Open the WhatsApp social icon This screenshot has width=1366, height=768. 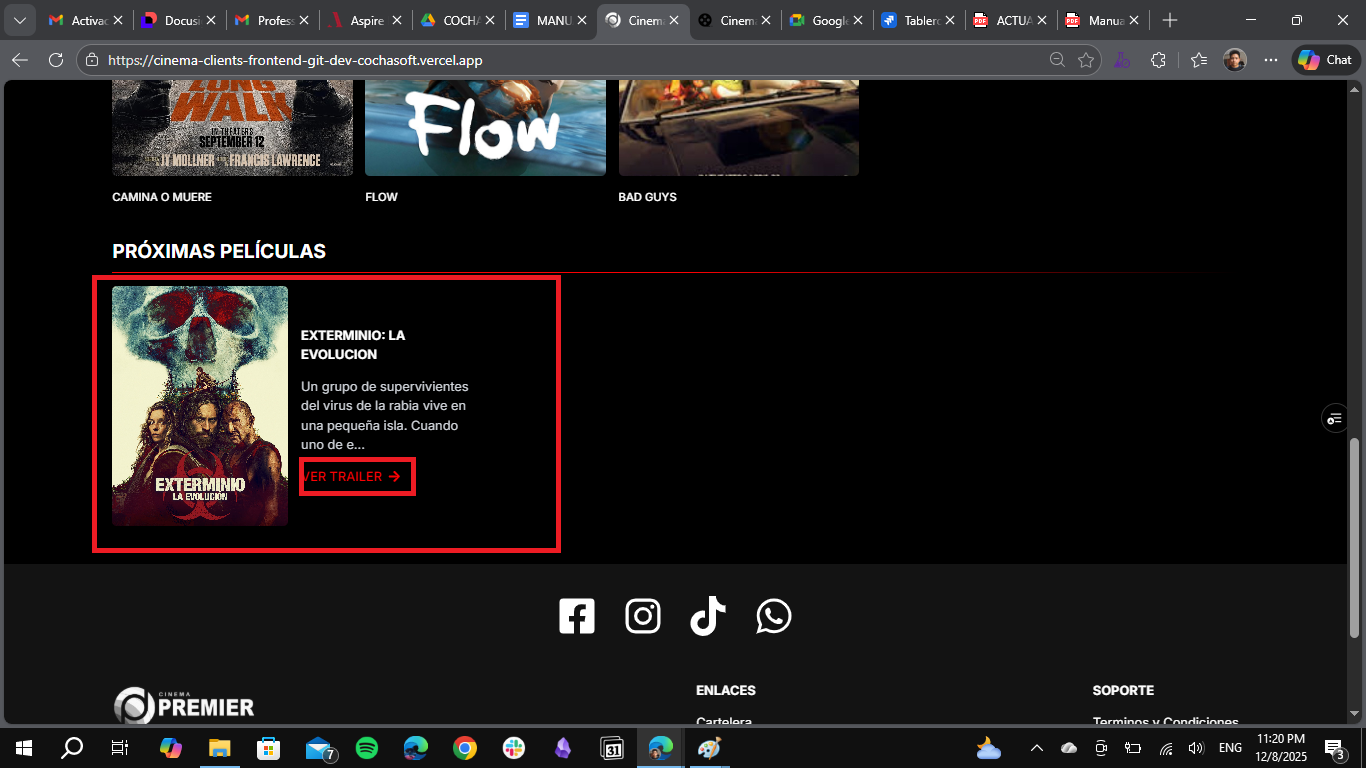click(773, 616)
